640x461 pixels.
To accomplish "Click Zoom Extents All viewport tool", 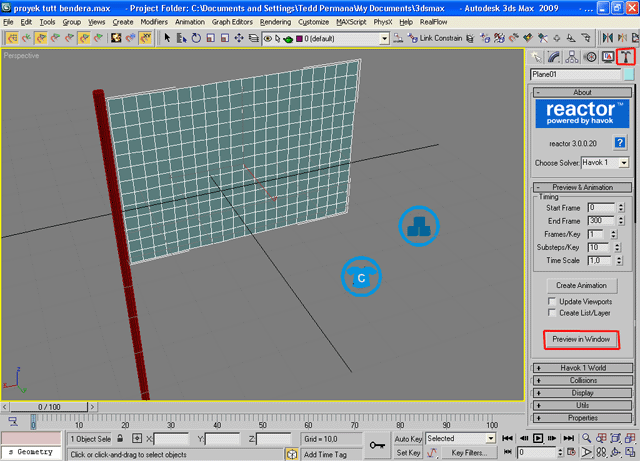I will point(631,438).
